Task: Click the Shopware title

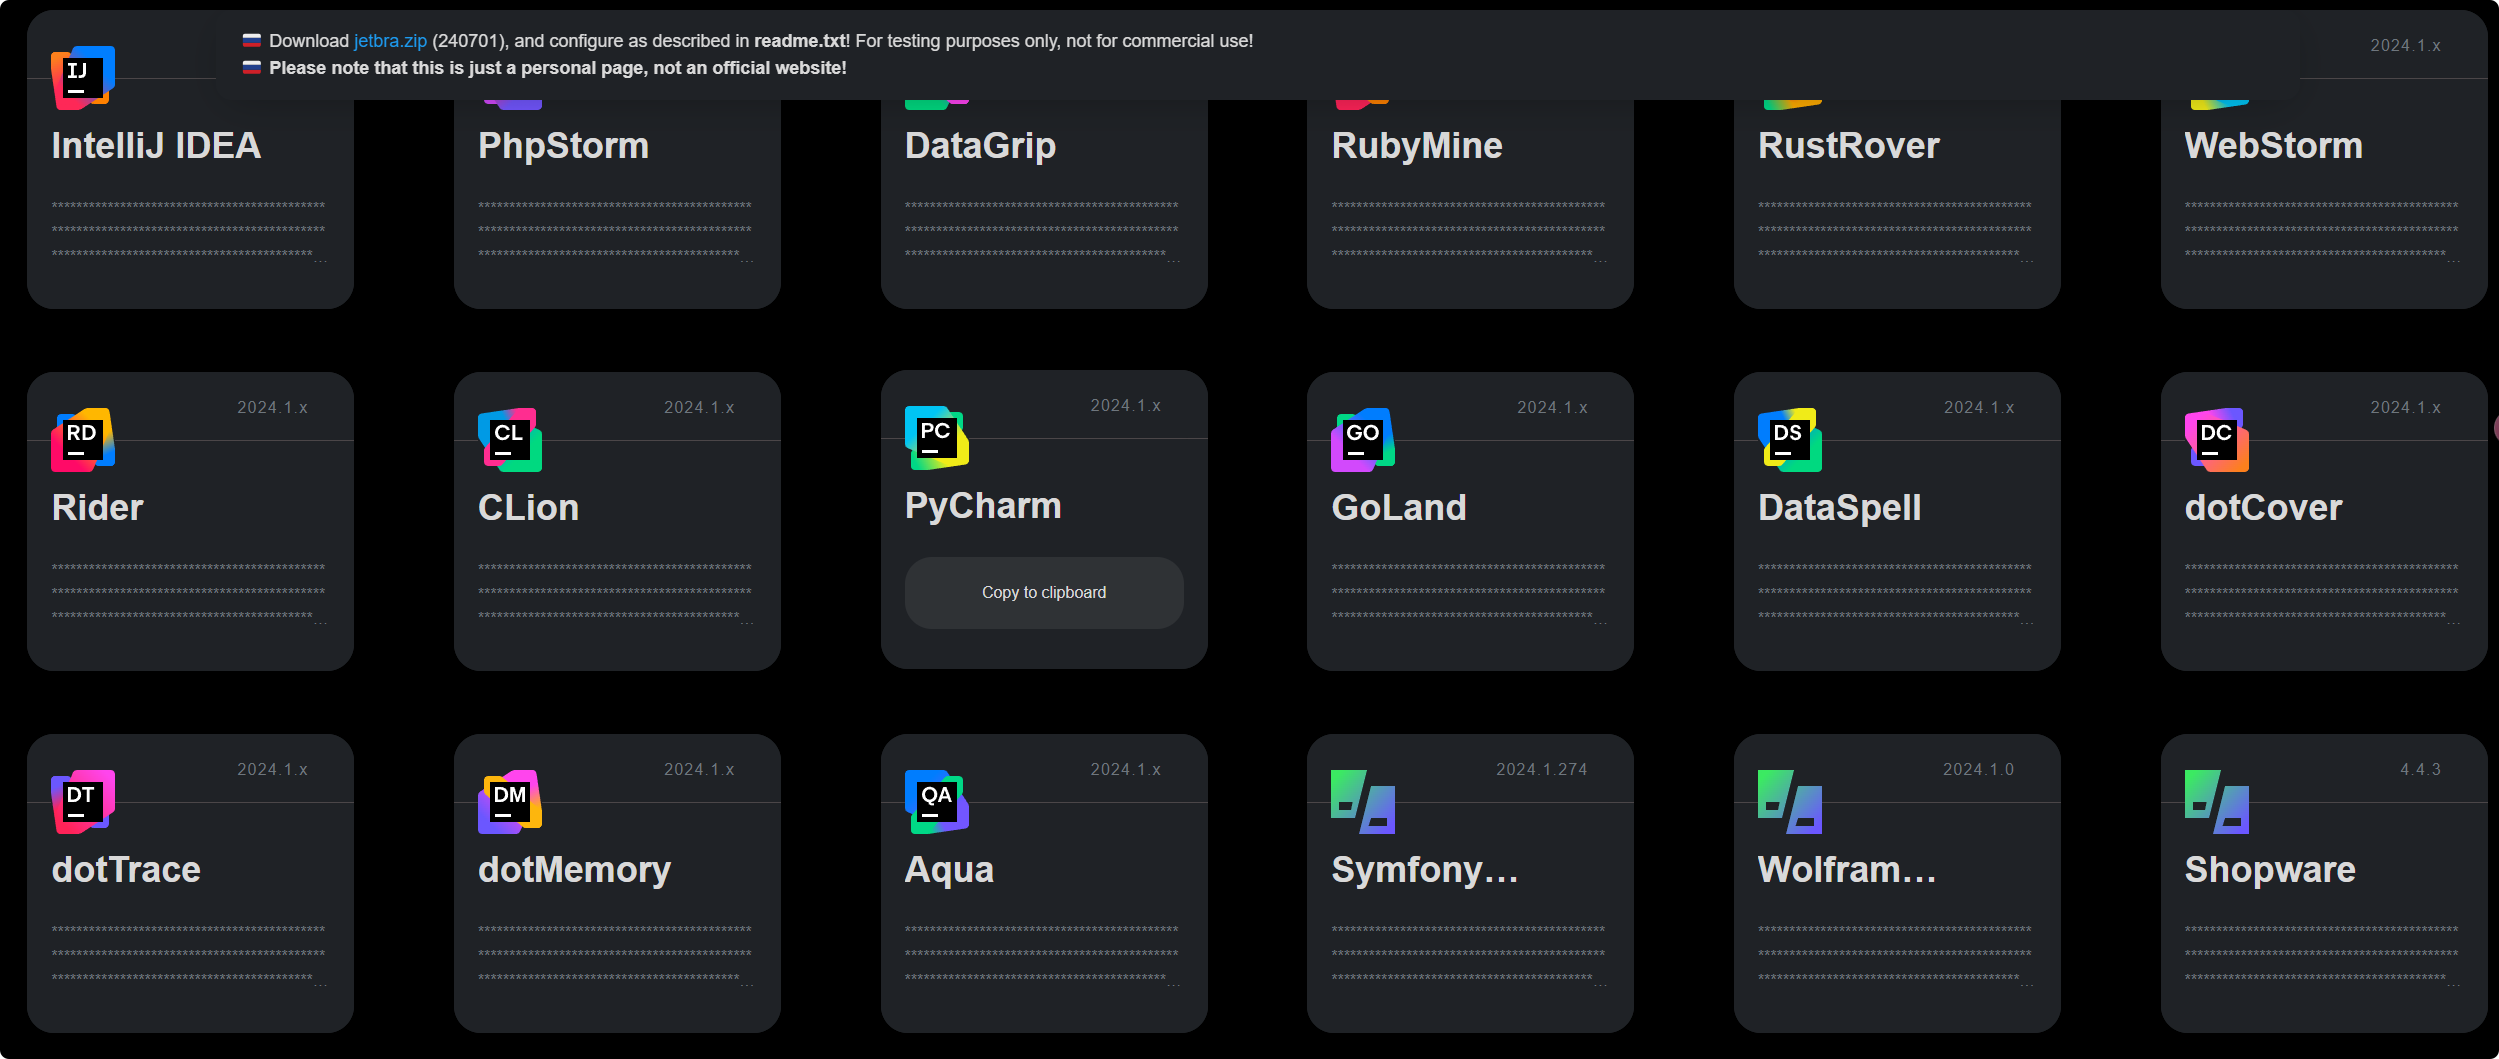Action: tap(2270, 870)
